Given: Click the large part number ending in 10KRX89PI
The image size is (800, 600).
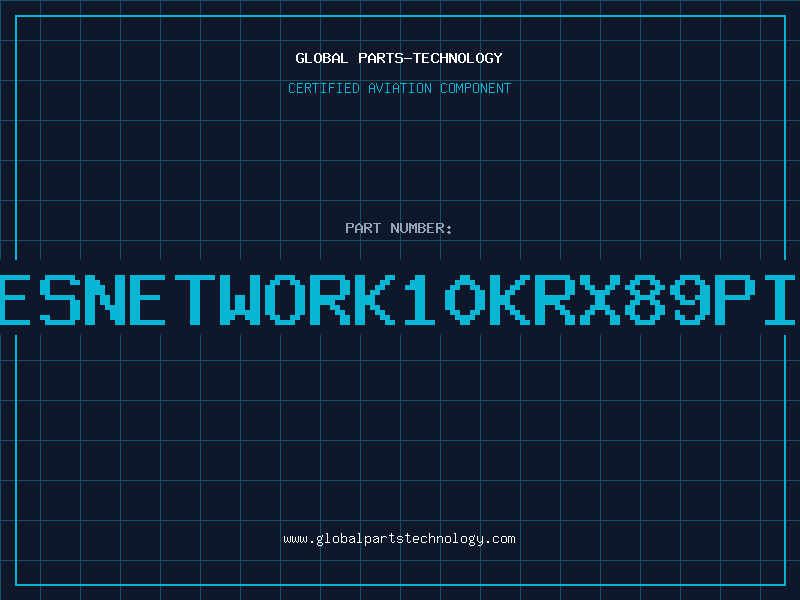Looking at the screenshot, I should [398, 300].
